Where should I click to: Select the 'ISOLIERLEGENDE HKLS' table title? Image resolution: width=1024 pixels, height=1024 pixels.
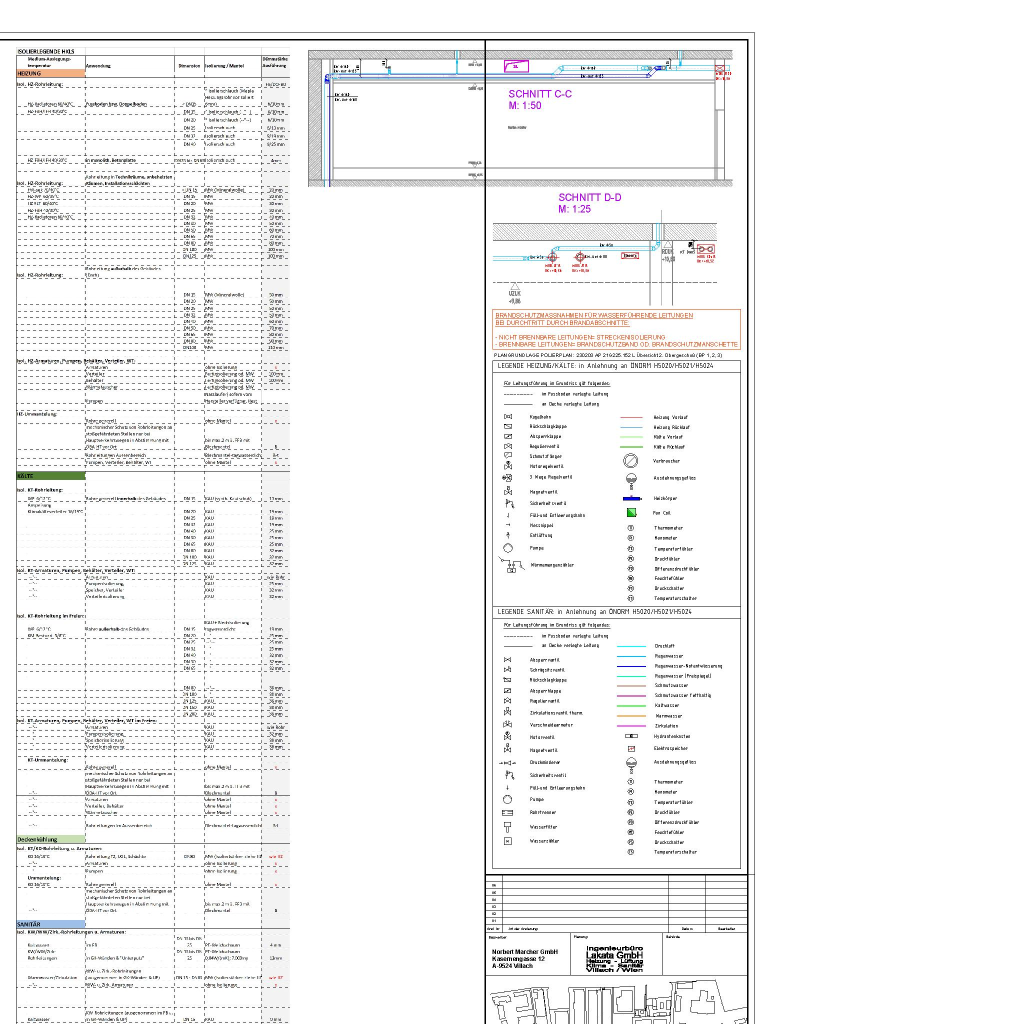46,51
